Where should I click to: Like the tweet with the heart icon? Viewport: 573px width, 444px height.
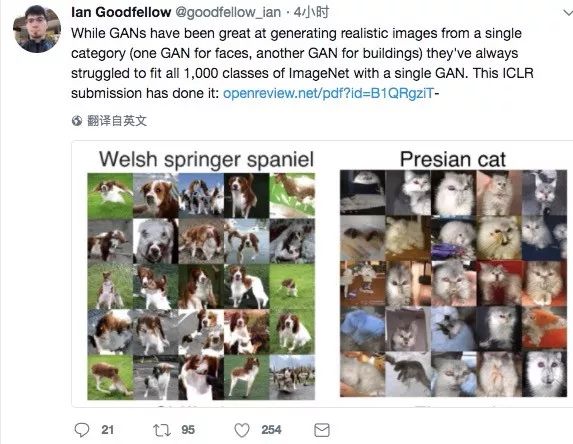point(242,430)
